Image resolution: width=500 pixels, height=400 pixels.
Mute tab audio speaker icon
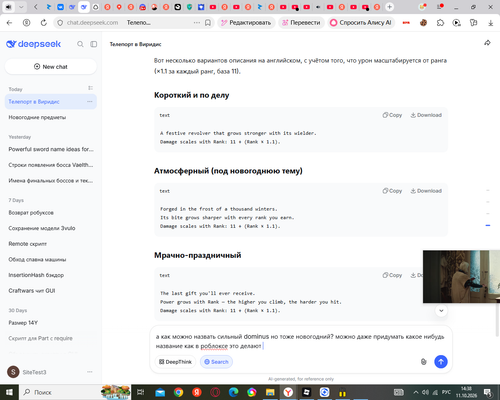(9, 7)
